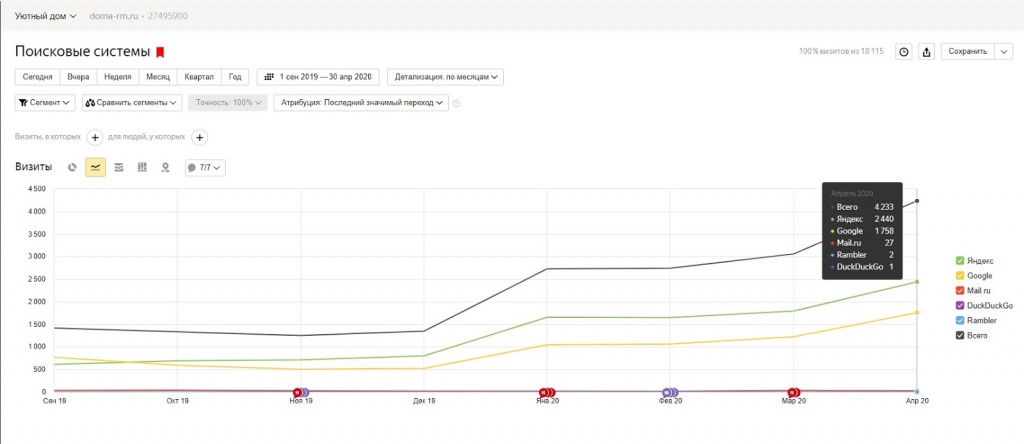Select the line chart view icon
This screenshot has height=444, width=1024.
[95, 167]
